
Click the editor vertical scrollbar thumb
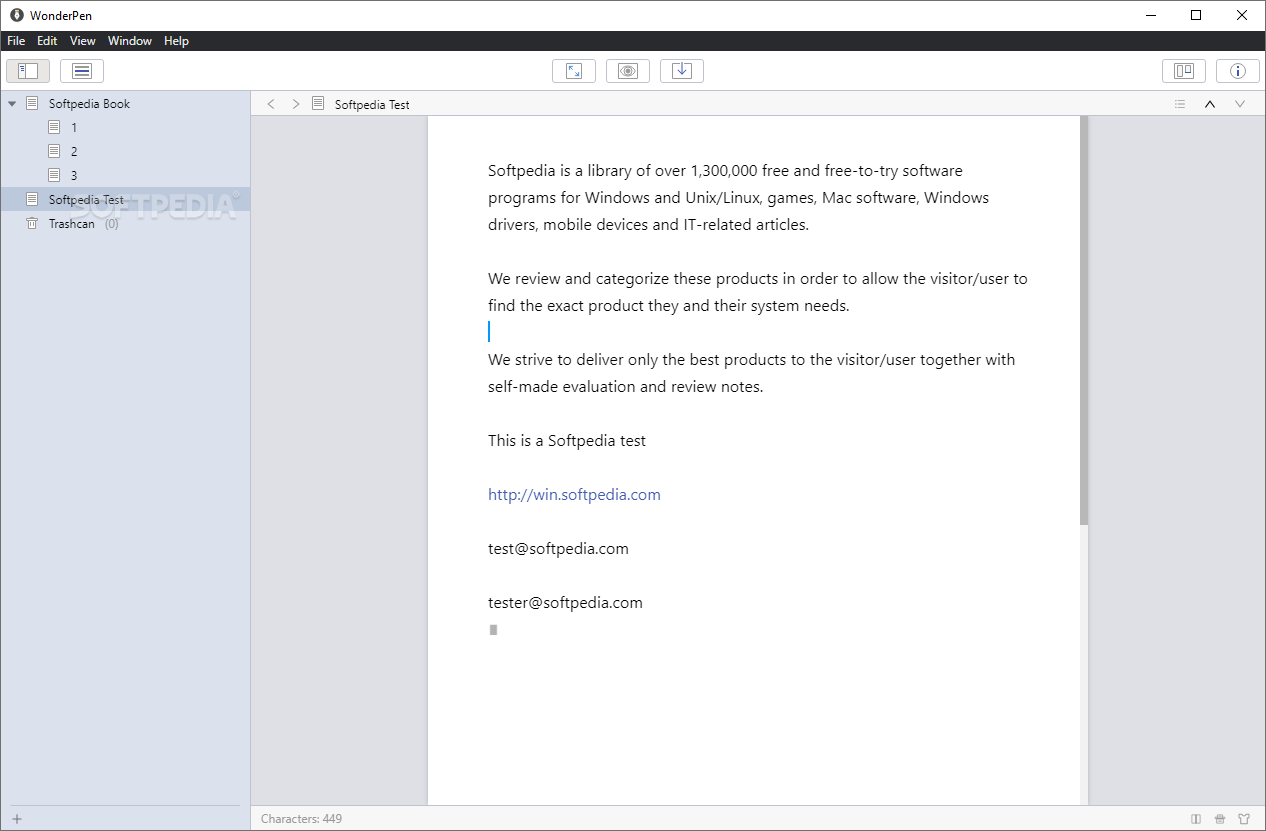tap(1084, 320)
